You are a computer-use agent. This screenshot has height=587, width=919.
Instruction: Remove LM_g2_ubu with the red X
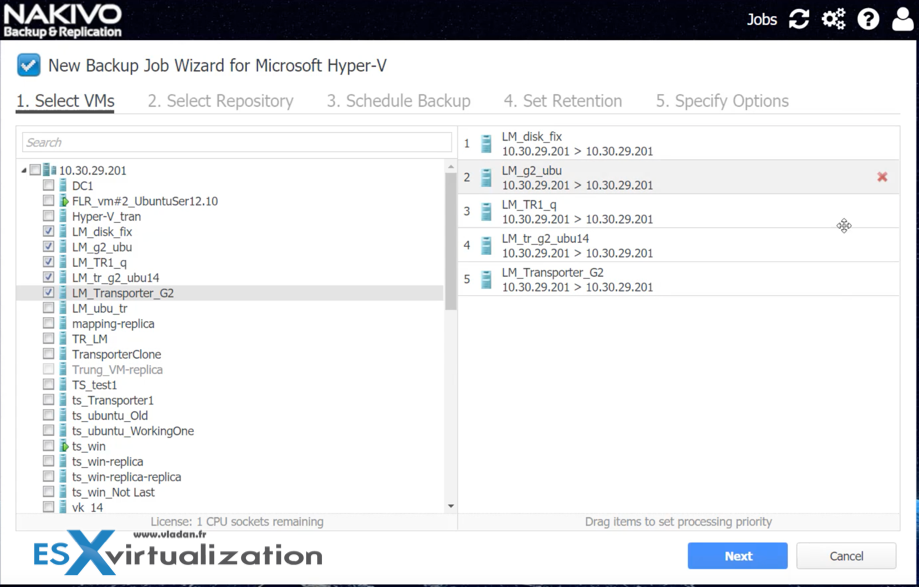[882, 177]
